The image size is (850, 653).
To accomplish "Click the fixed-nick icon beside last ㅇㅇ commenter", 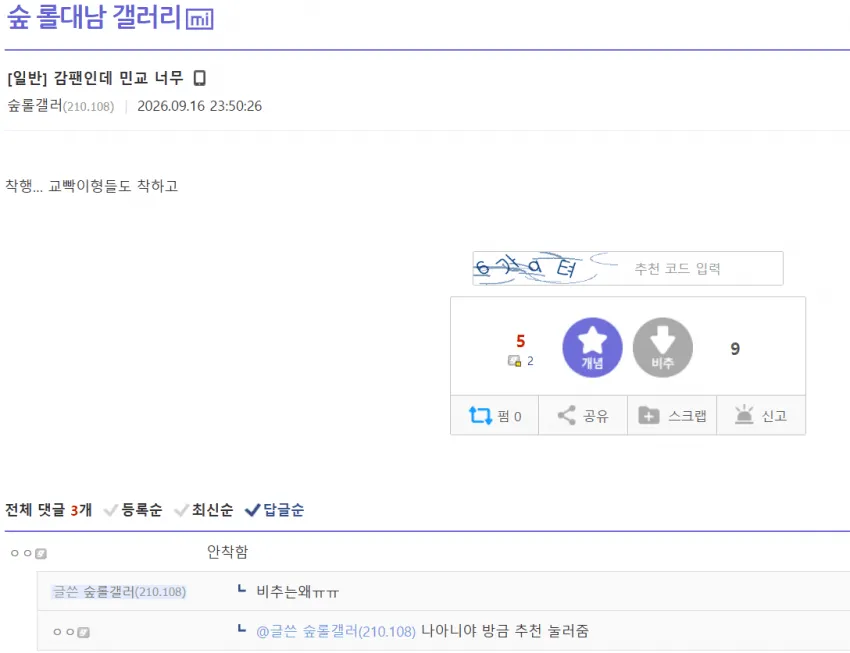I will (x=83, y=632).
